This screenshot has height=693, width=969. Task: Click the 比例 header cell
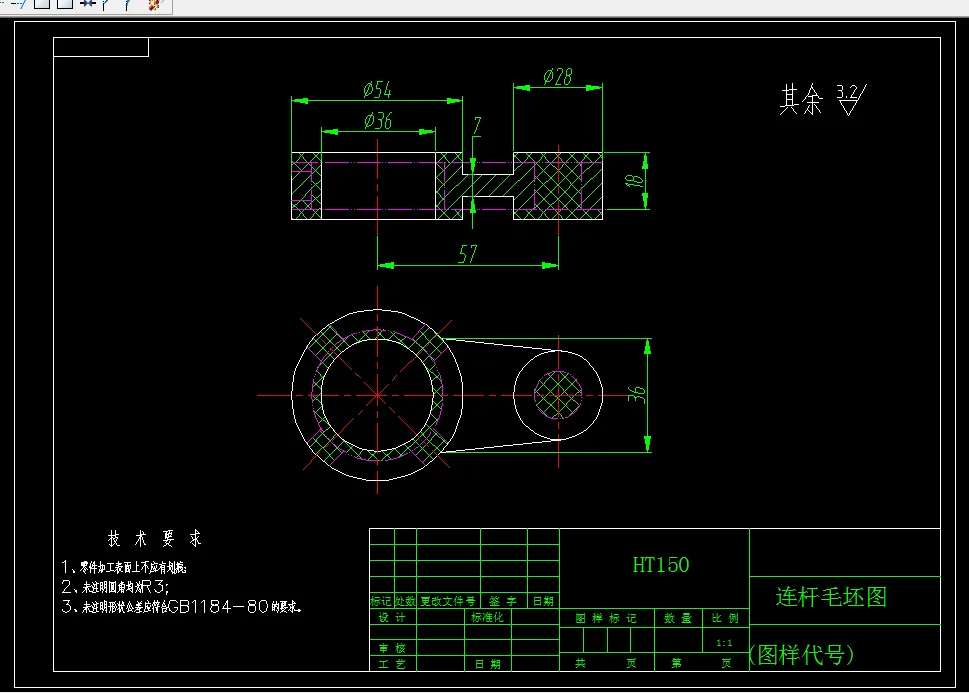(725, 618)
